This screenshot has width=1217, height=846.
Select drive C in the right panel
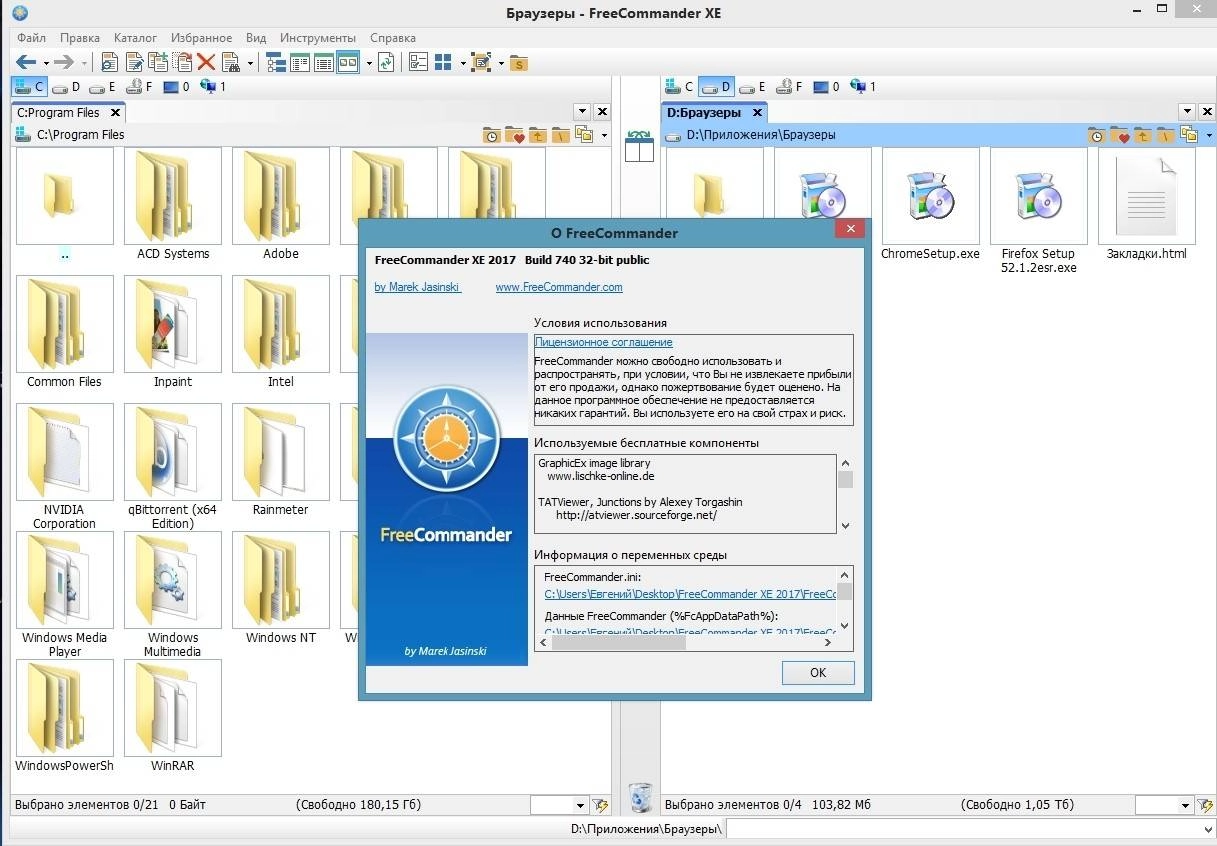[680, 87]
